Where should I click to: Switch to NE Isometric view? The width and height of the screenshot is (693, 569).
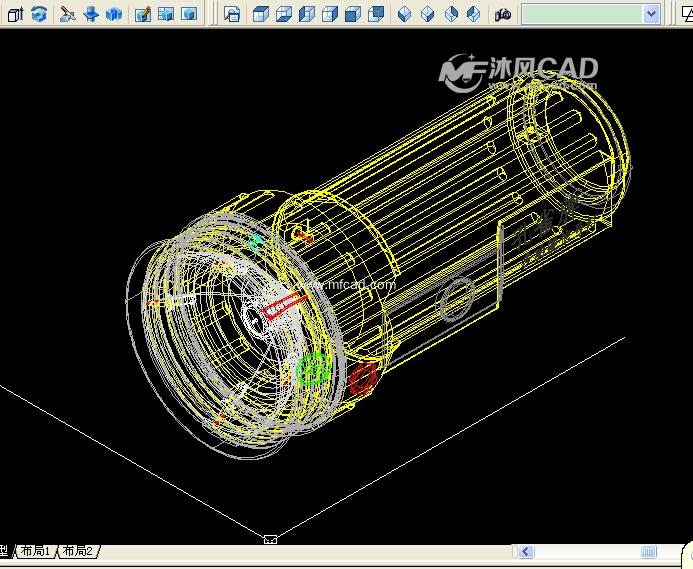pyautogui.click(x=451, y=14)
